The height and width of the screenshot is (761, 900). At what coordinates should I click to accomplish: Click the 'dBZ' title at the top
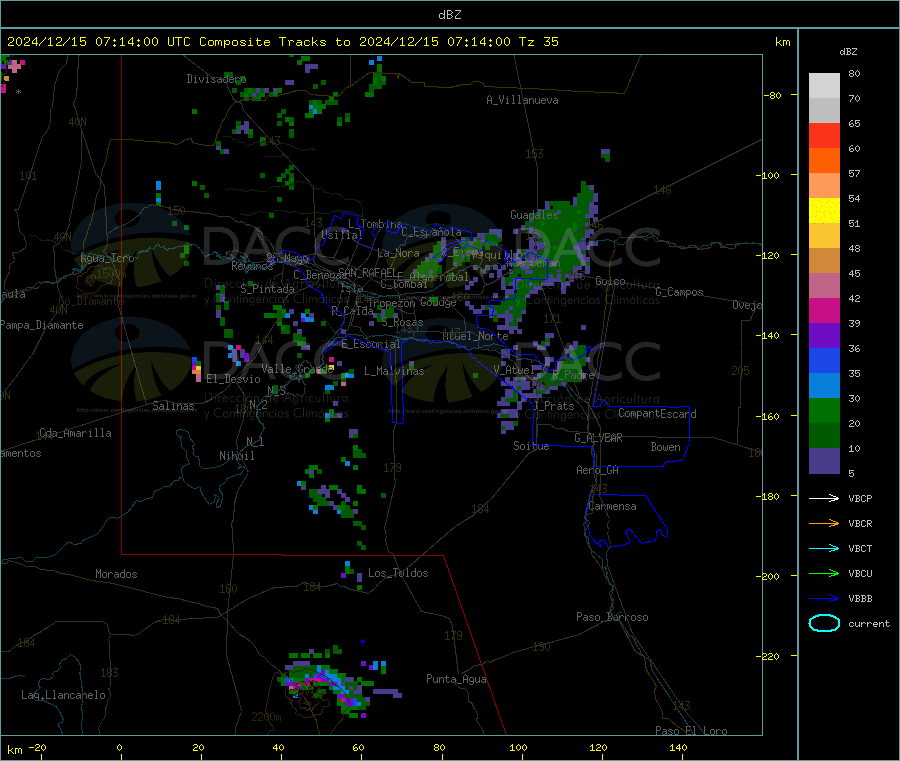(449, 15)
